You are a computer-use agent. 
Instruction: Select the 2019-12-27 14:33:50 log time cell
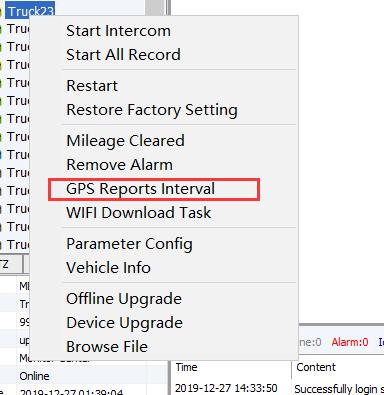click(x=226, y=388)
